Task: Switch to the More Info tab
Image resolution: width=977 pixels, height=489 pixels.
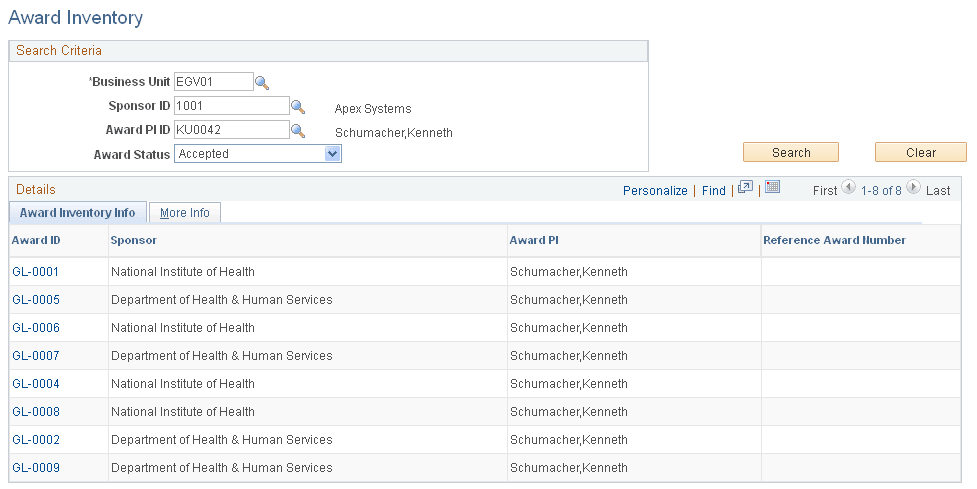Action: (185, 213)
